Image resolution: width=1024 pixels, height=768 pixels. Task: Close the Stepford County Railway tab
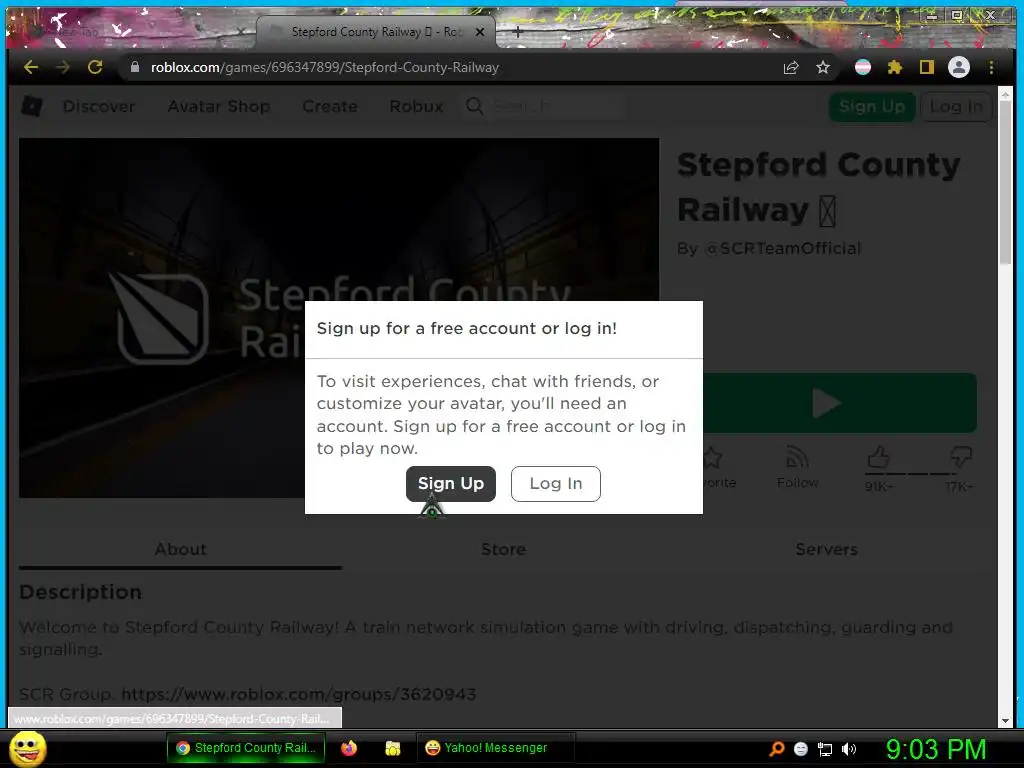click(480, 31)
